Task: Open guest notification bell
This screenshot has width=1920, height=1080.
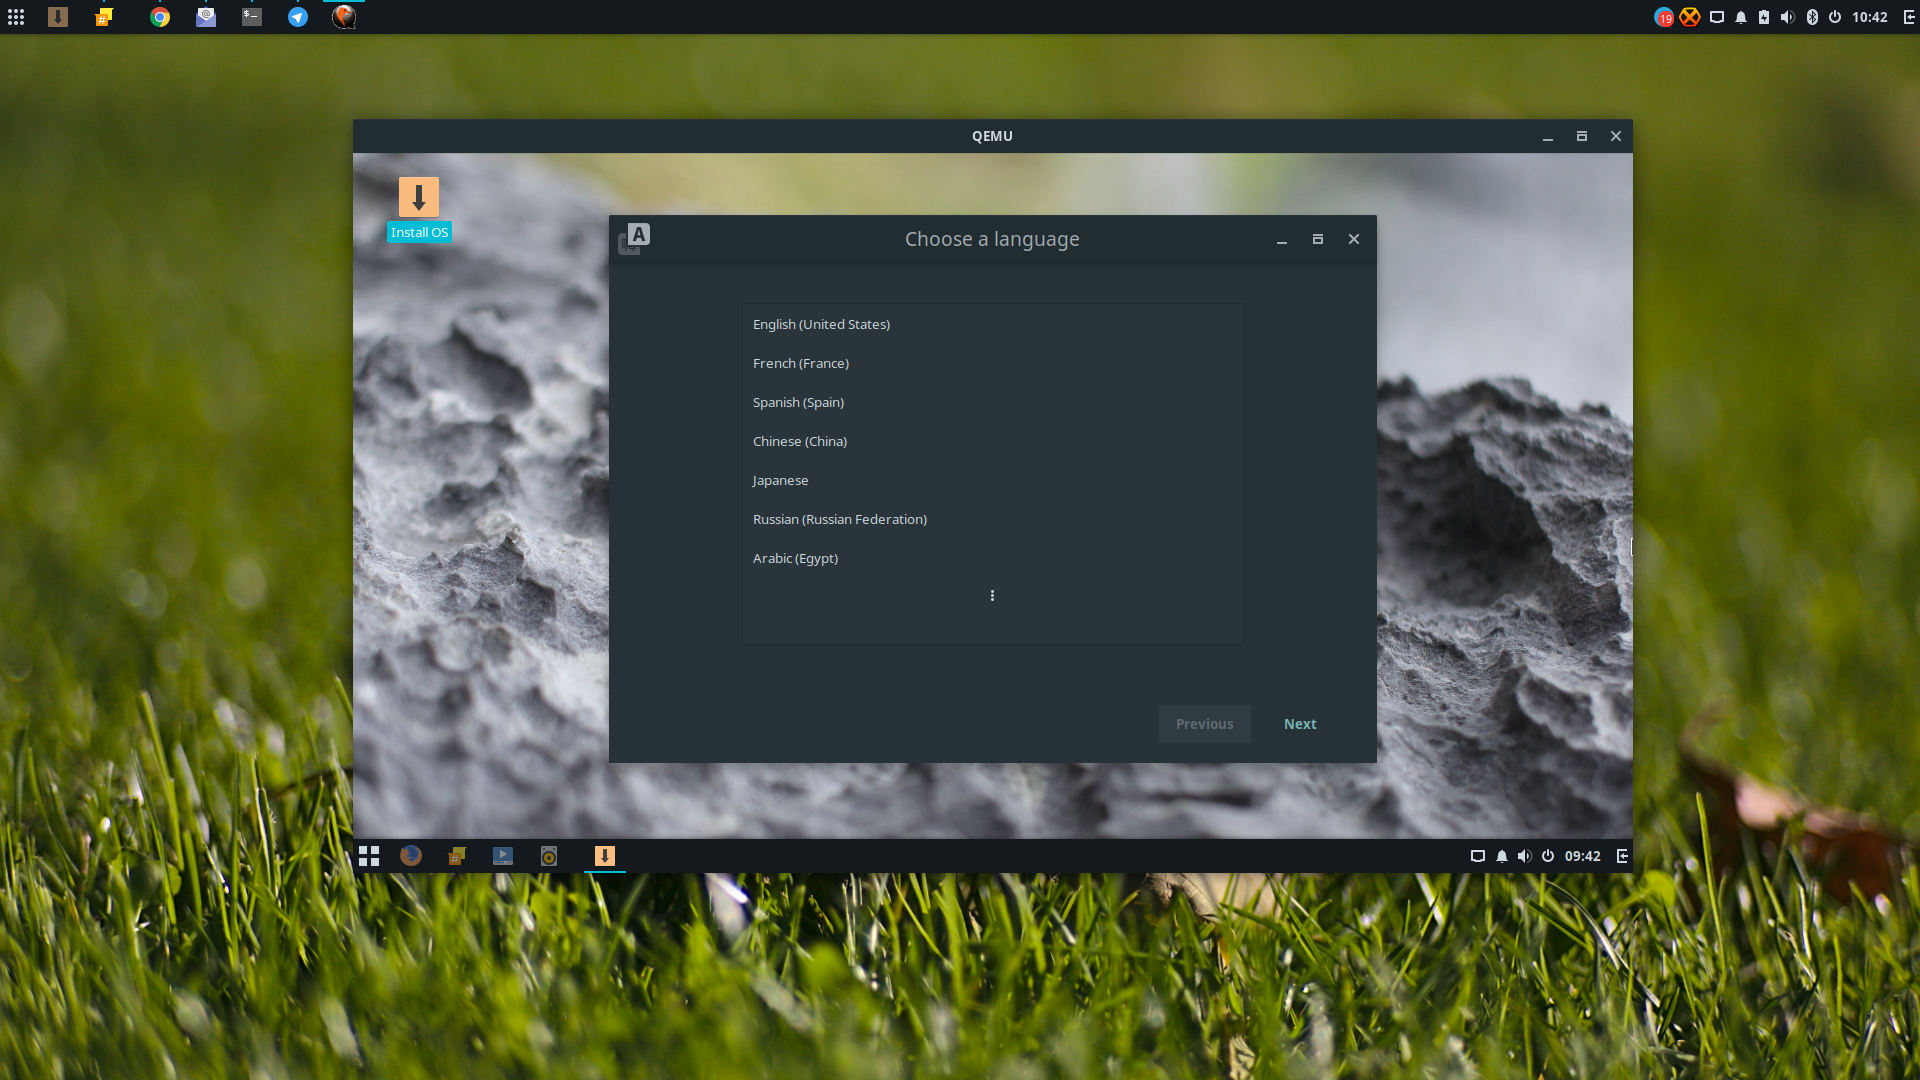Action: (x=1502, y=856)
